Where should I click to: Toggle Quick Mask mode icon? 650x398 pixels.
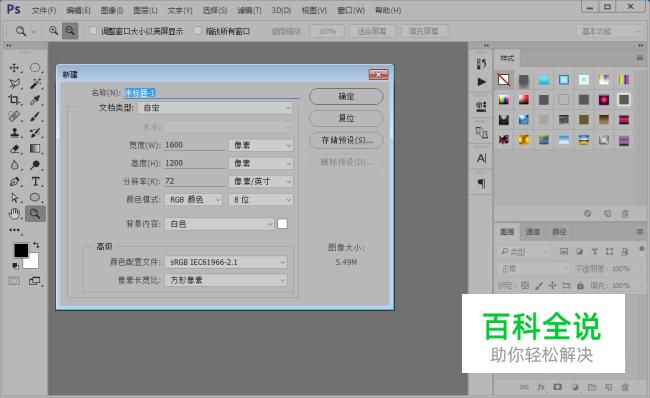pos(15,281)
